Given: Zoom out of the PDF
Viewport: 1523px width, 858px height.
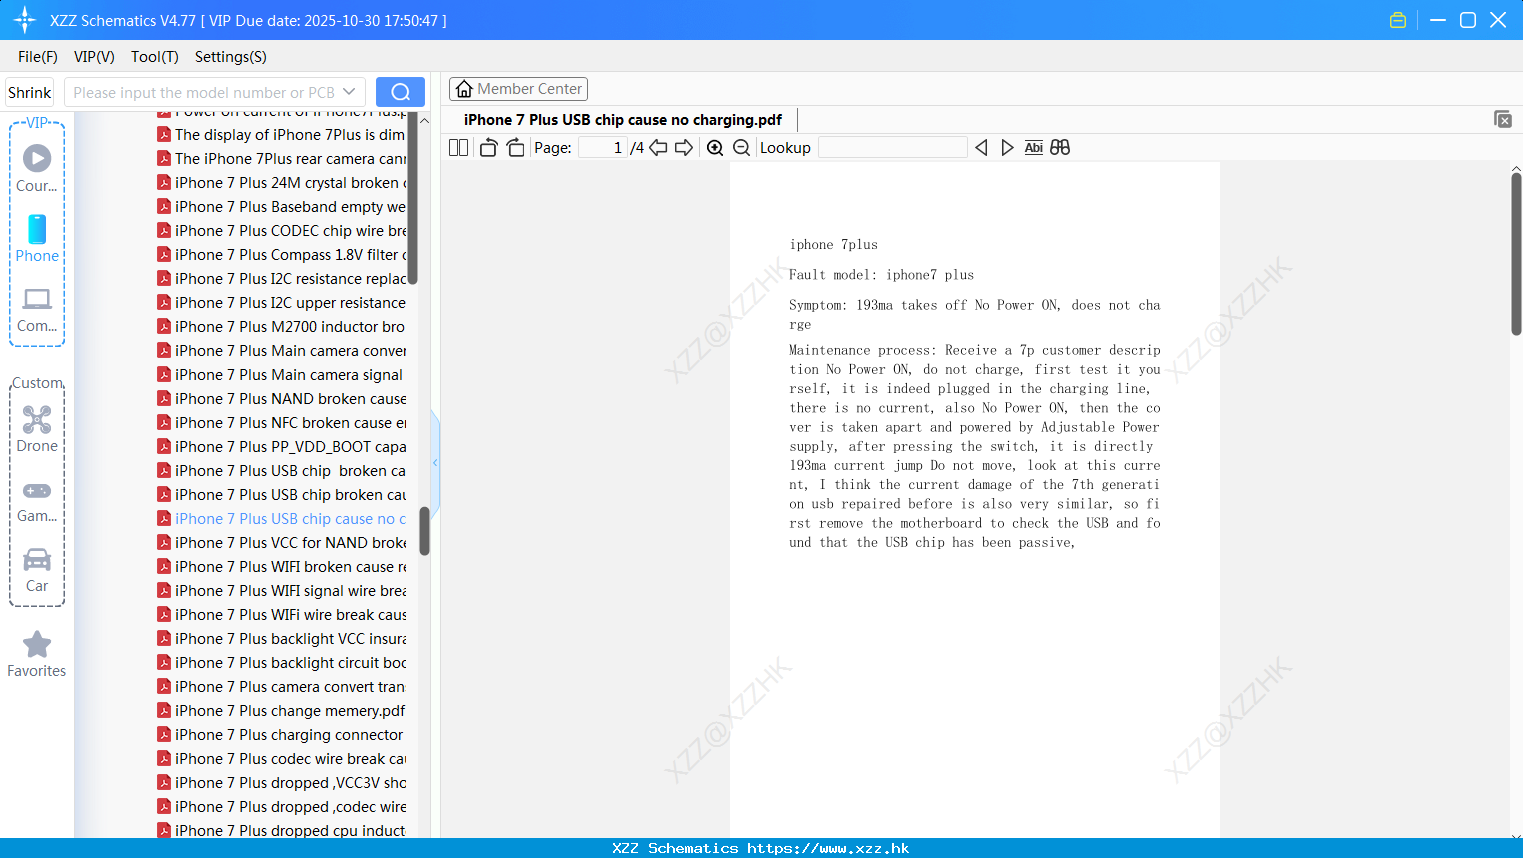Looking at the screenshot, I should (741, 148).
